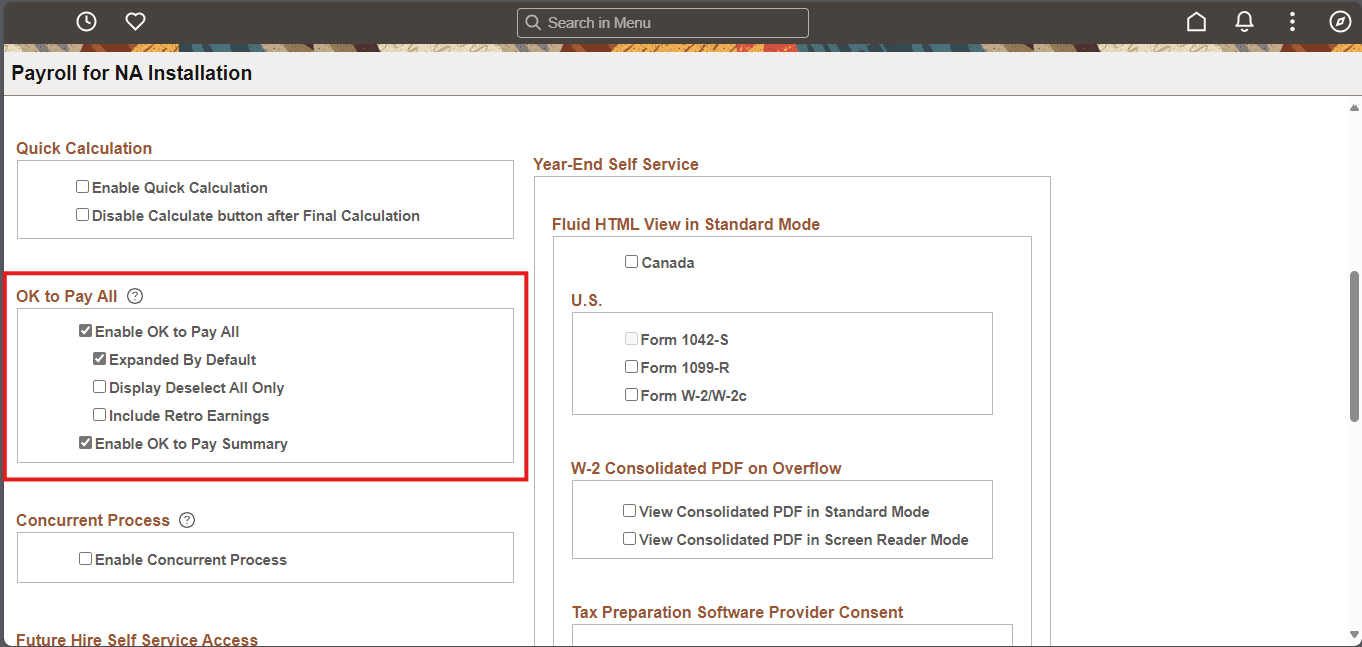Open the Actions three-dot menu

click(x=1292, y=21)
